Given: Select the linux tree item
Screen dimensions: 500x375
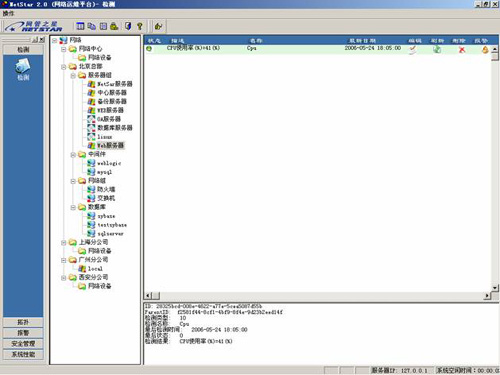Looking at the screenshot, I should 105,137.
